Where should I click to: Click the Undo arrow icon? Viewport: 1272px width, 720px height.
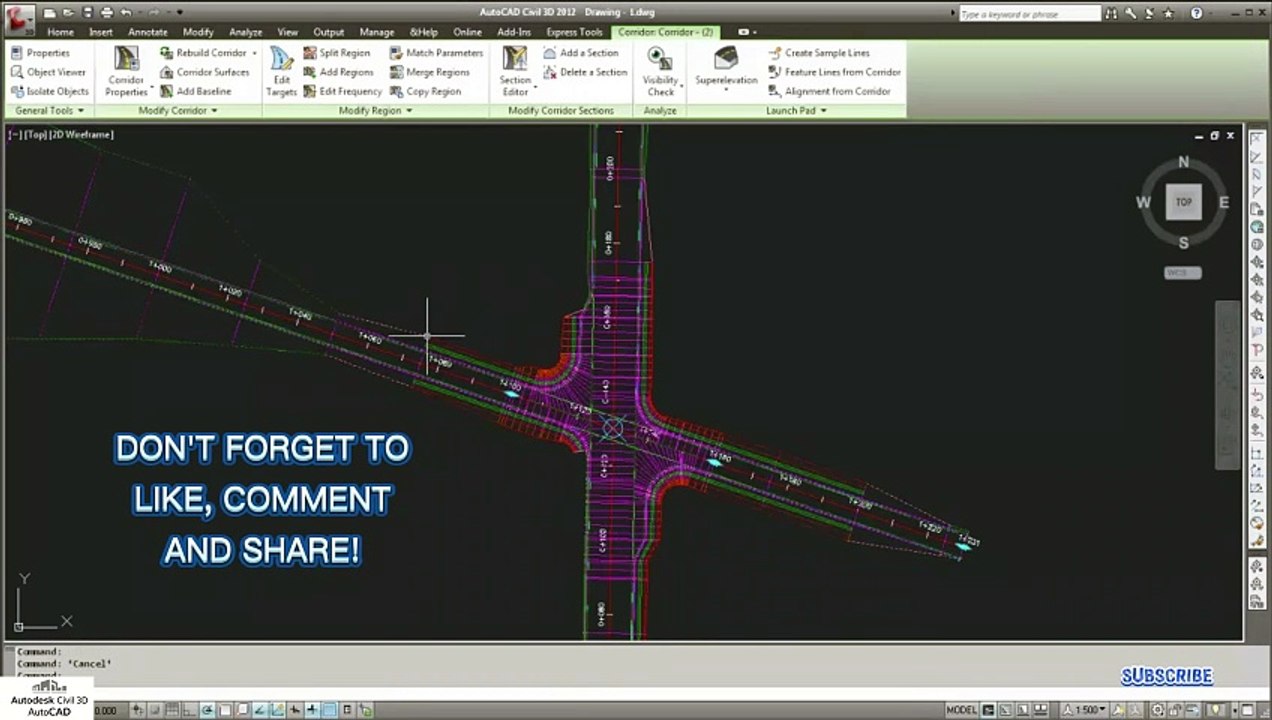click(x=125, y=13)
